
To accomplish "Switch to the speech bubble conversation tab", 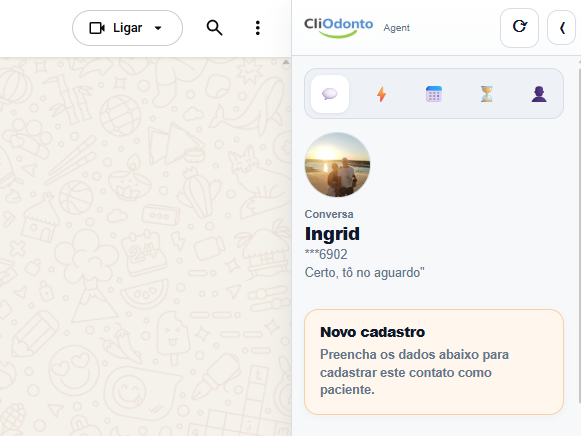I will pyautogui.click(x=330, y=94).
